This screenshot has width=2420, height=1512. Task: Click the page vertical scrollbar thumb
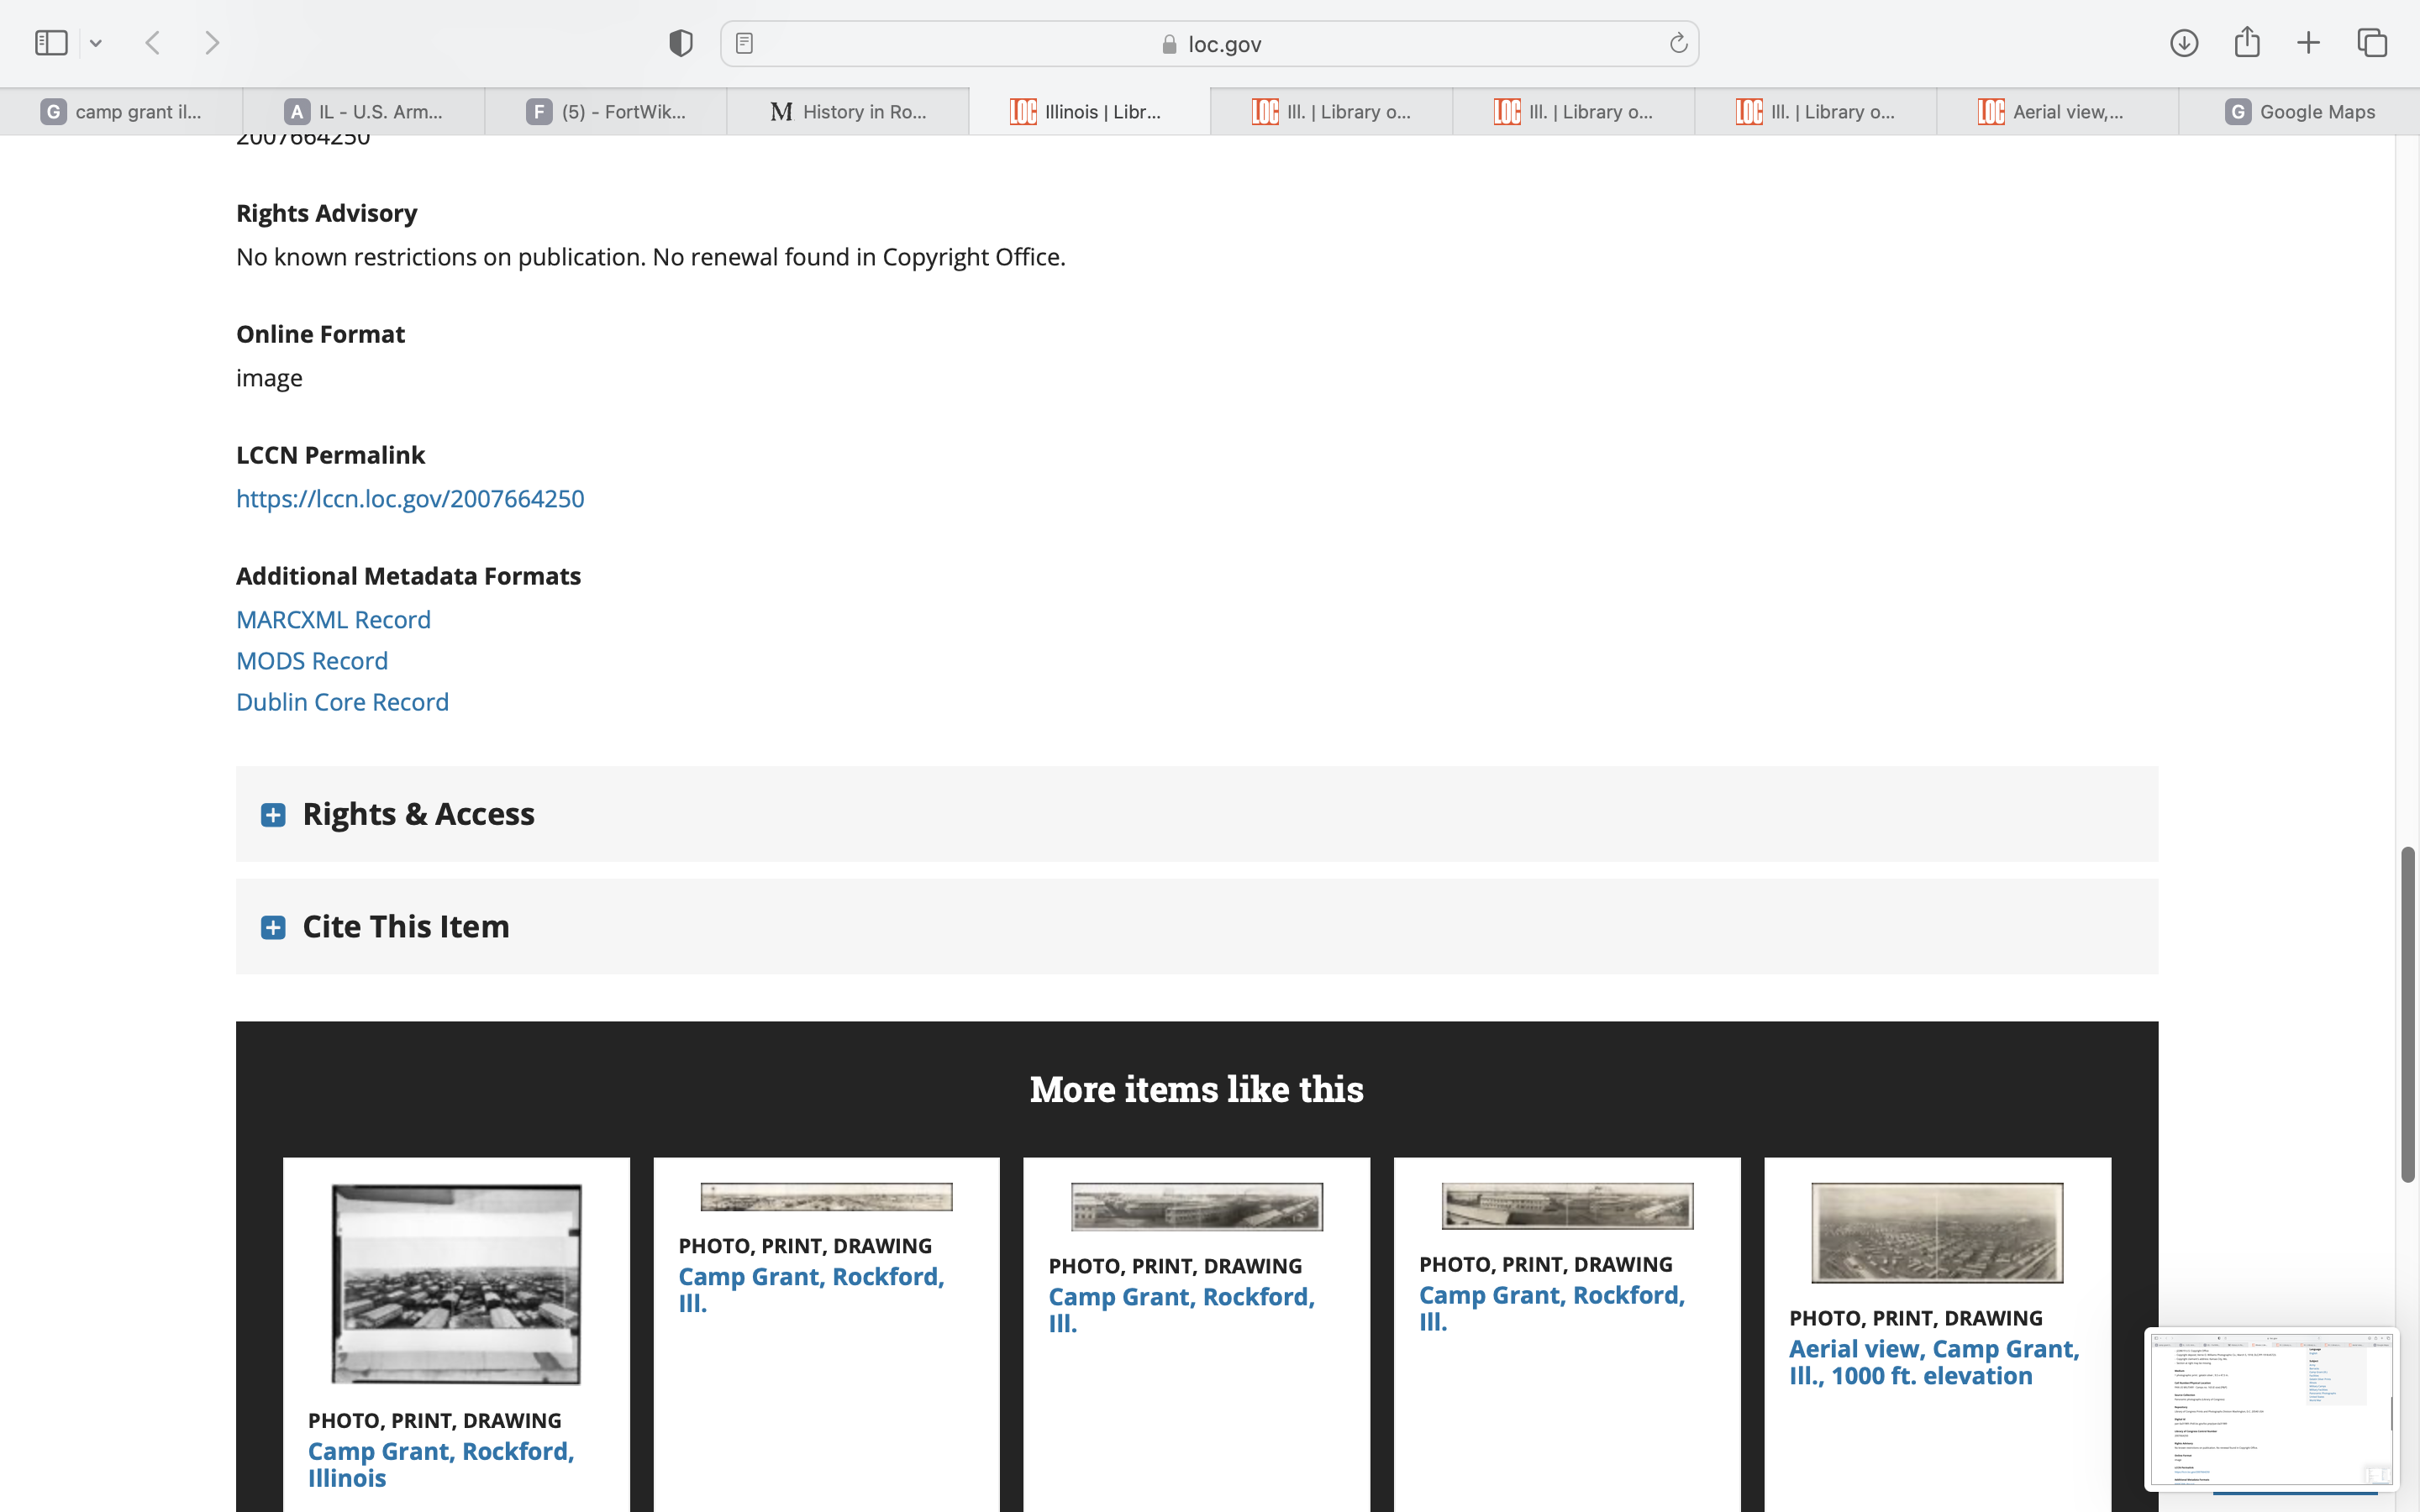pyautogui.click(x=2408, y=1015)
